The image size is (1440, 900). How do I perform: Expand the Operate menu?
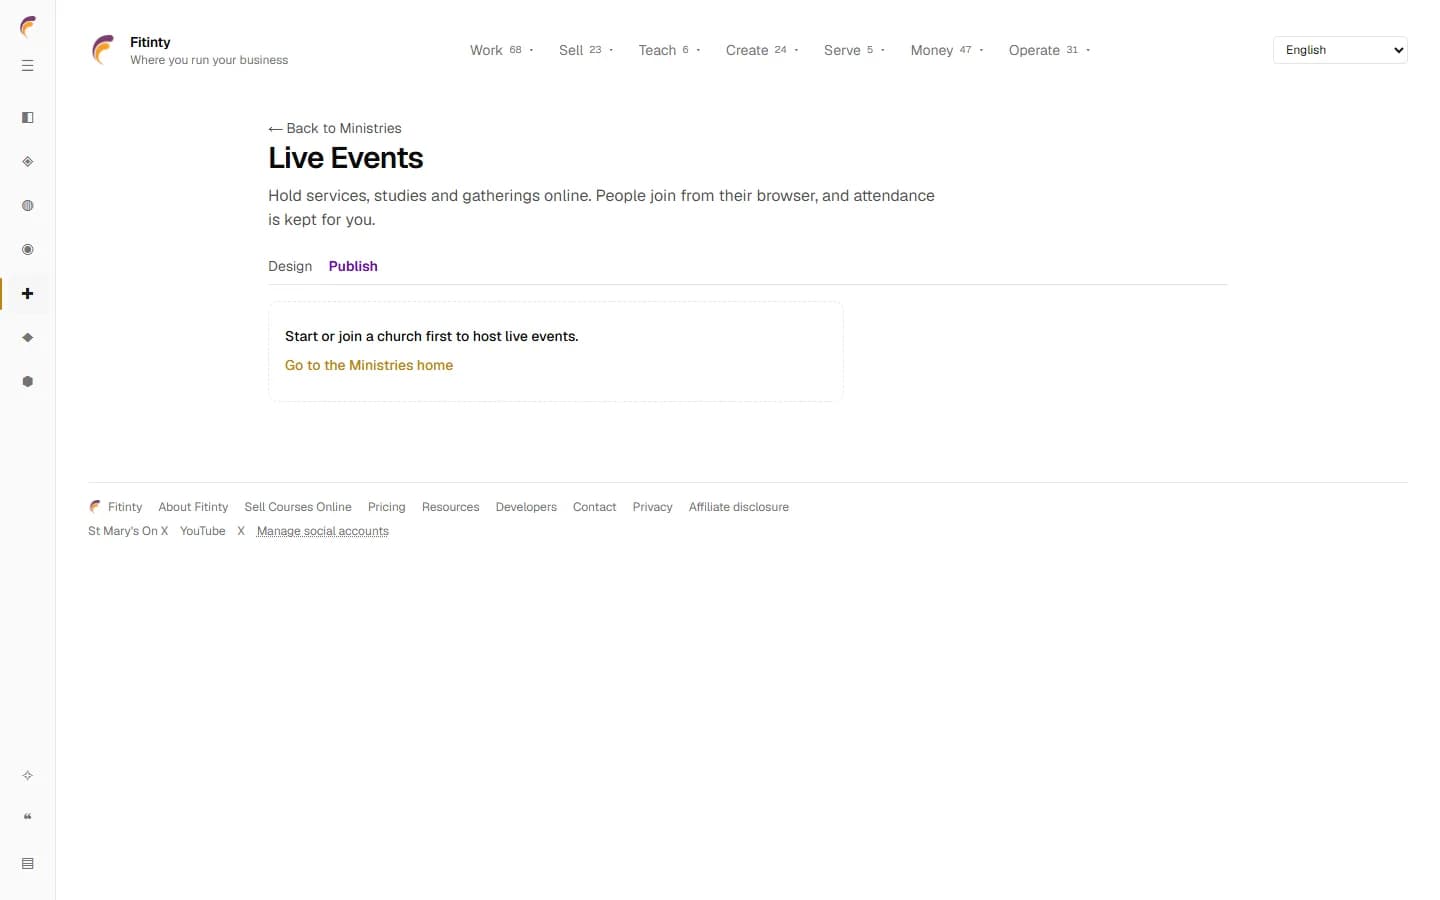(x=1049, y=50)
